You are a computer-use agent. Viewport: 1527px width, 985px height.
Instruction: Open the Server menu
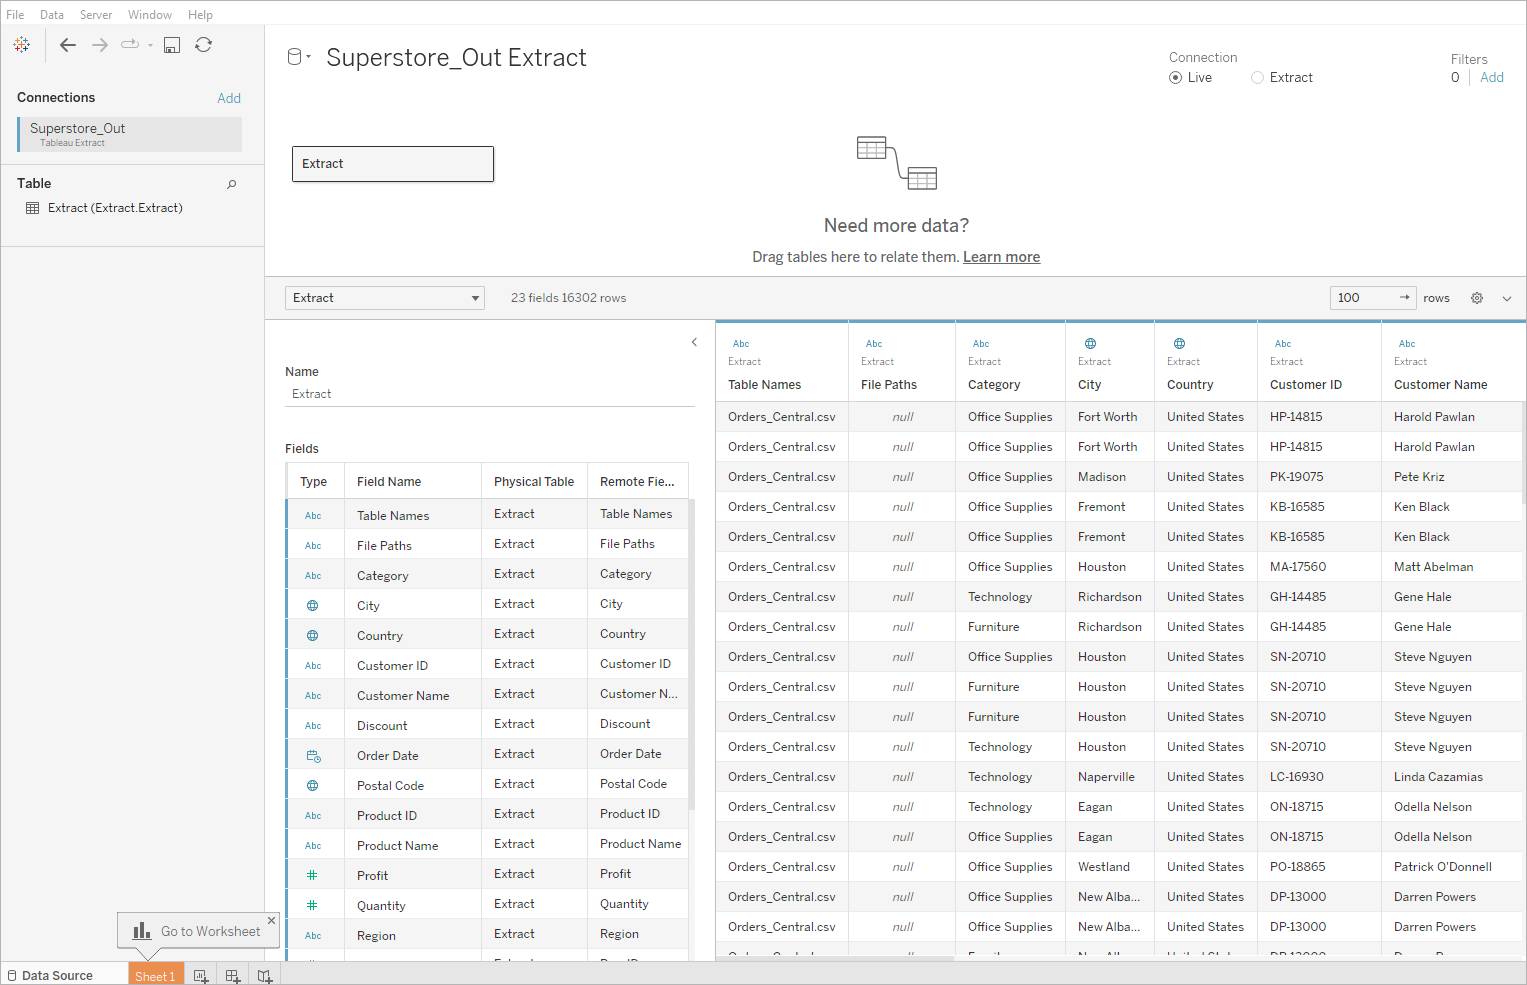point(96,15)
